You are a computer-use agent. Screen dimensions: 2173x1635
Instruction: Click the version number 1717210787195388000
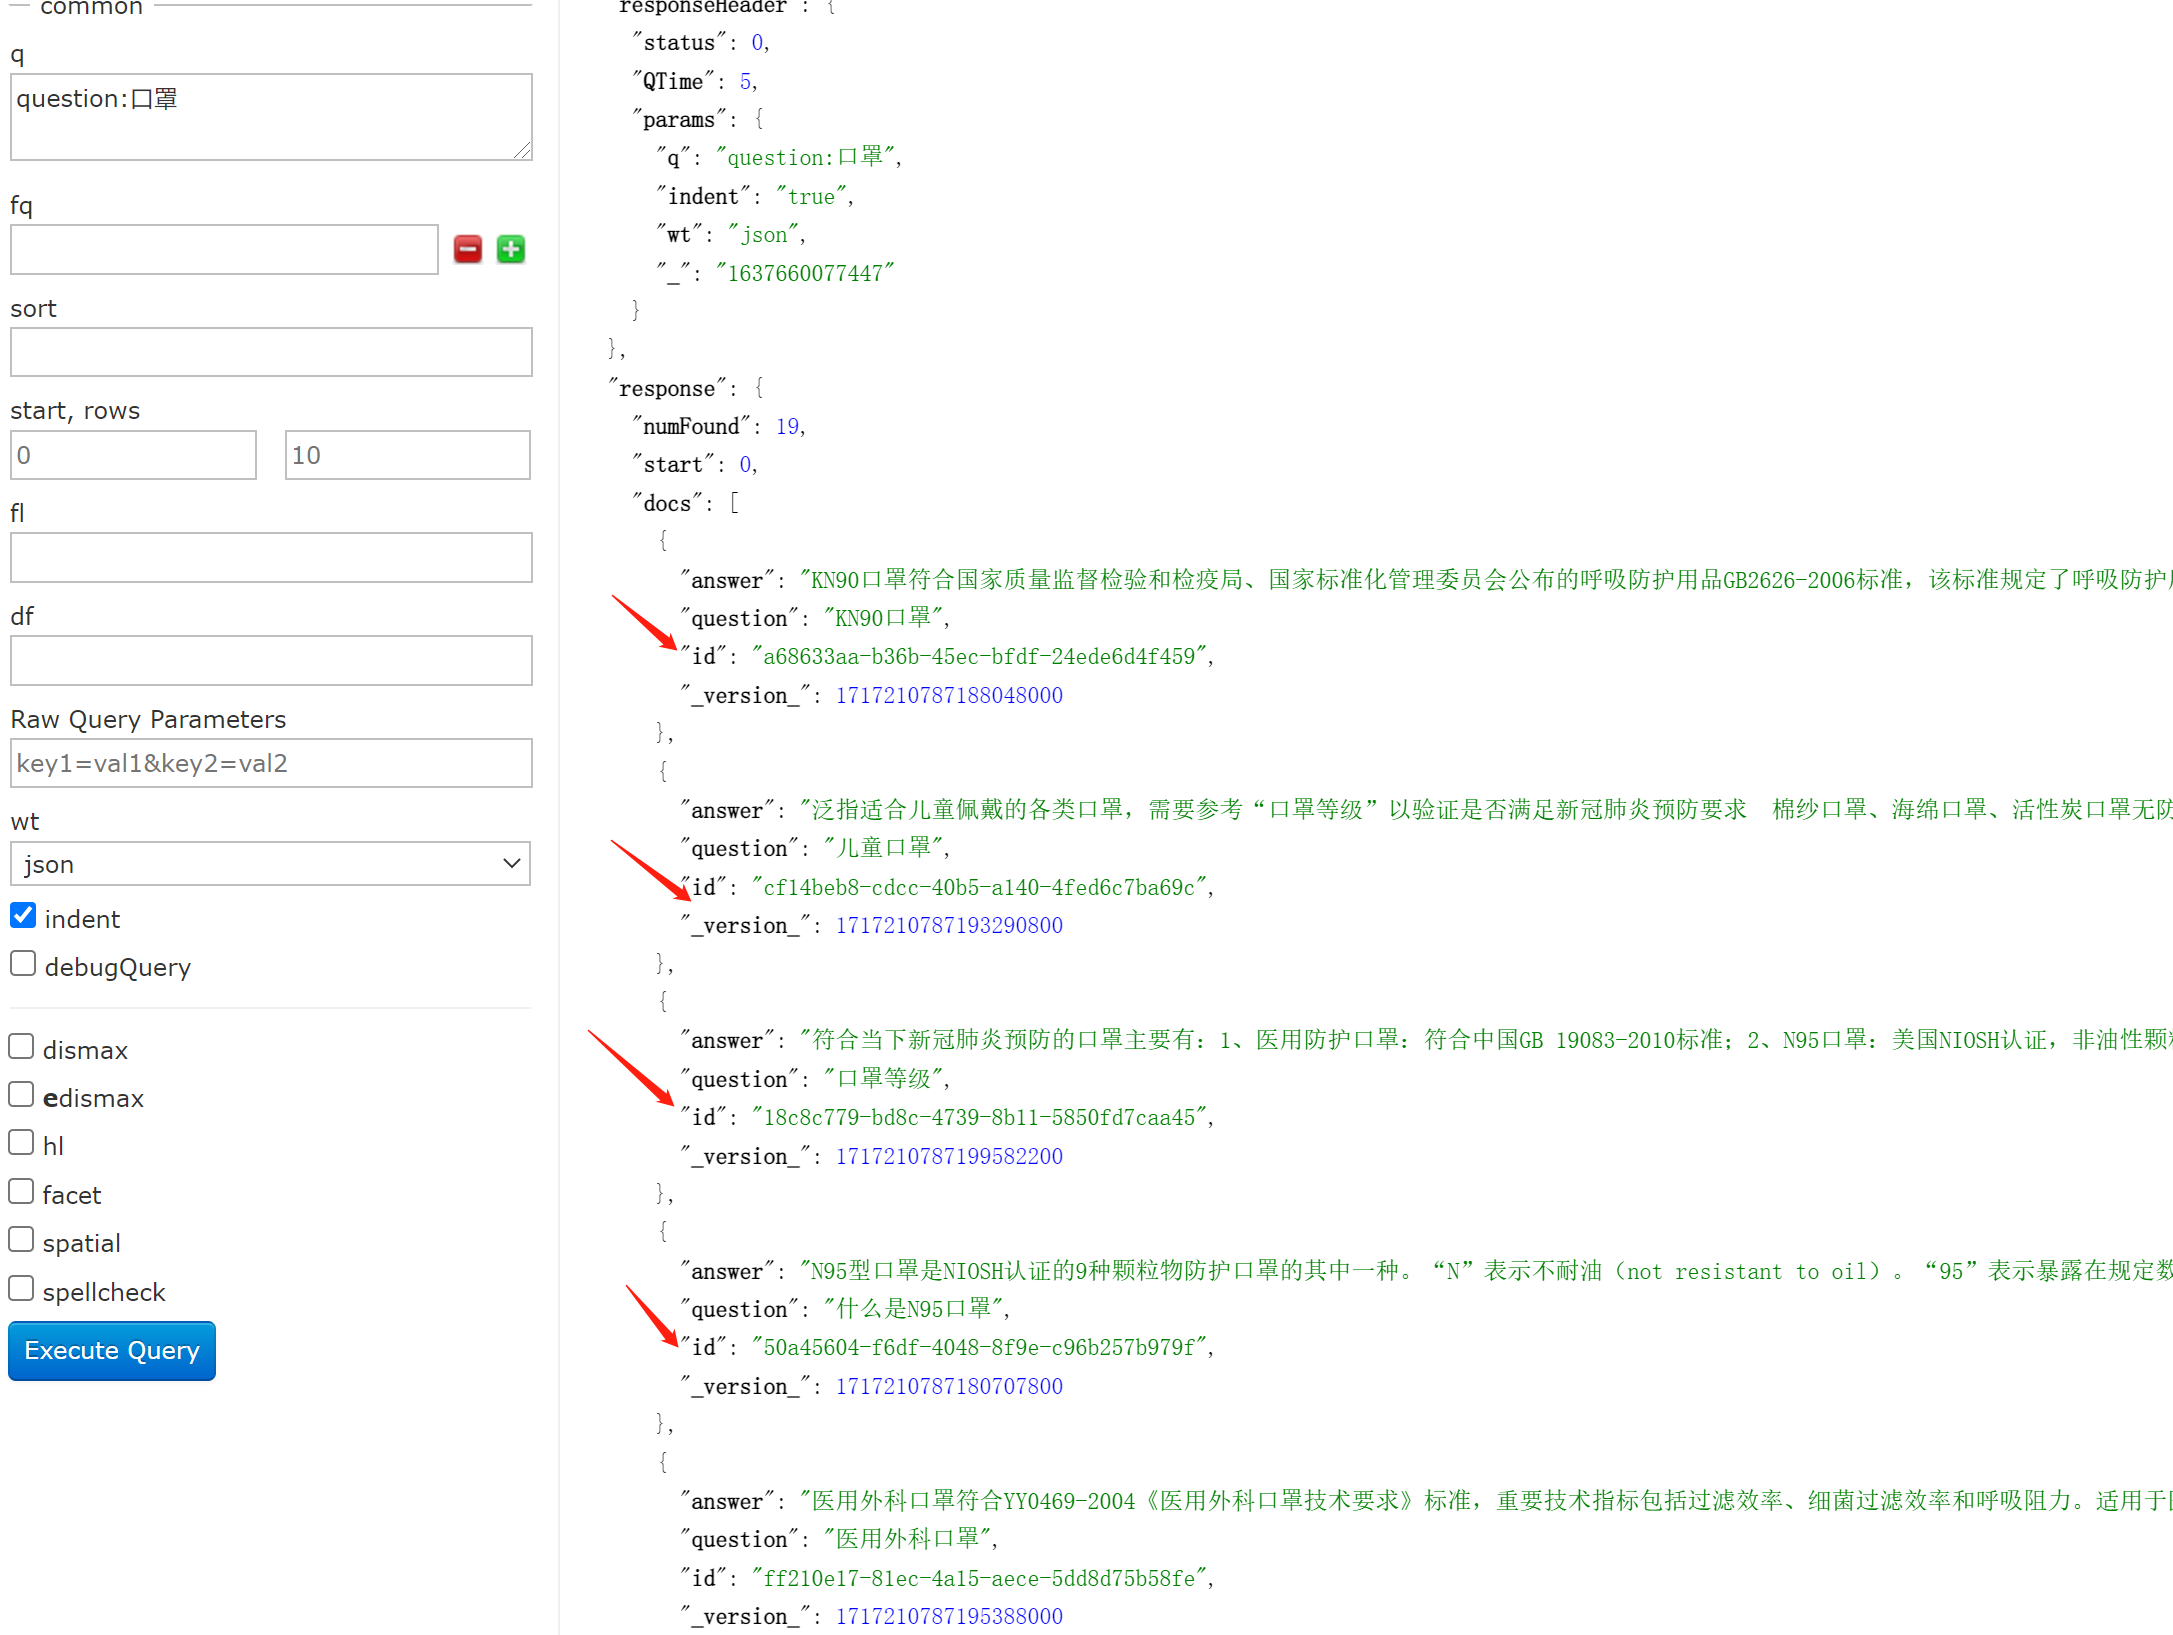[x=949, y=1617]
